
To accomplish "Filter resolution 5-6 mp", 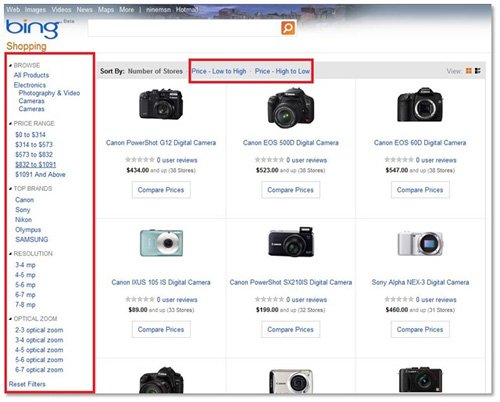I will (x=25, y=285).
